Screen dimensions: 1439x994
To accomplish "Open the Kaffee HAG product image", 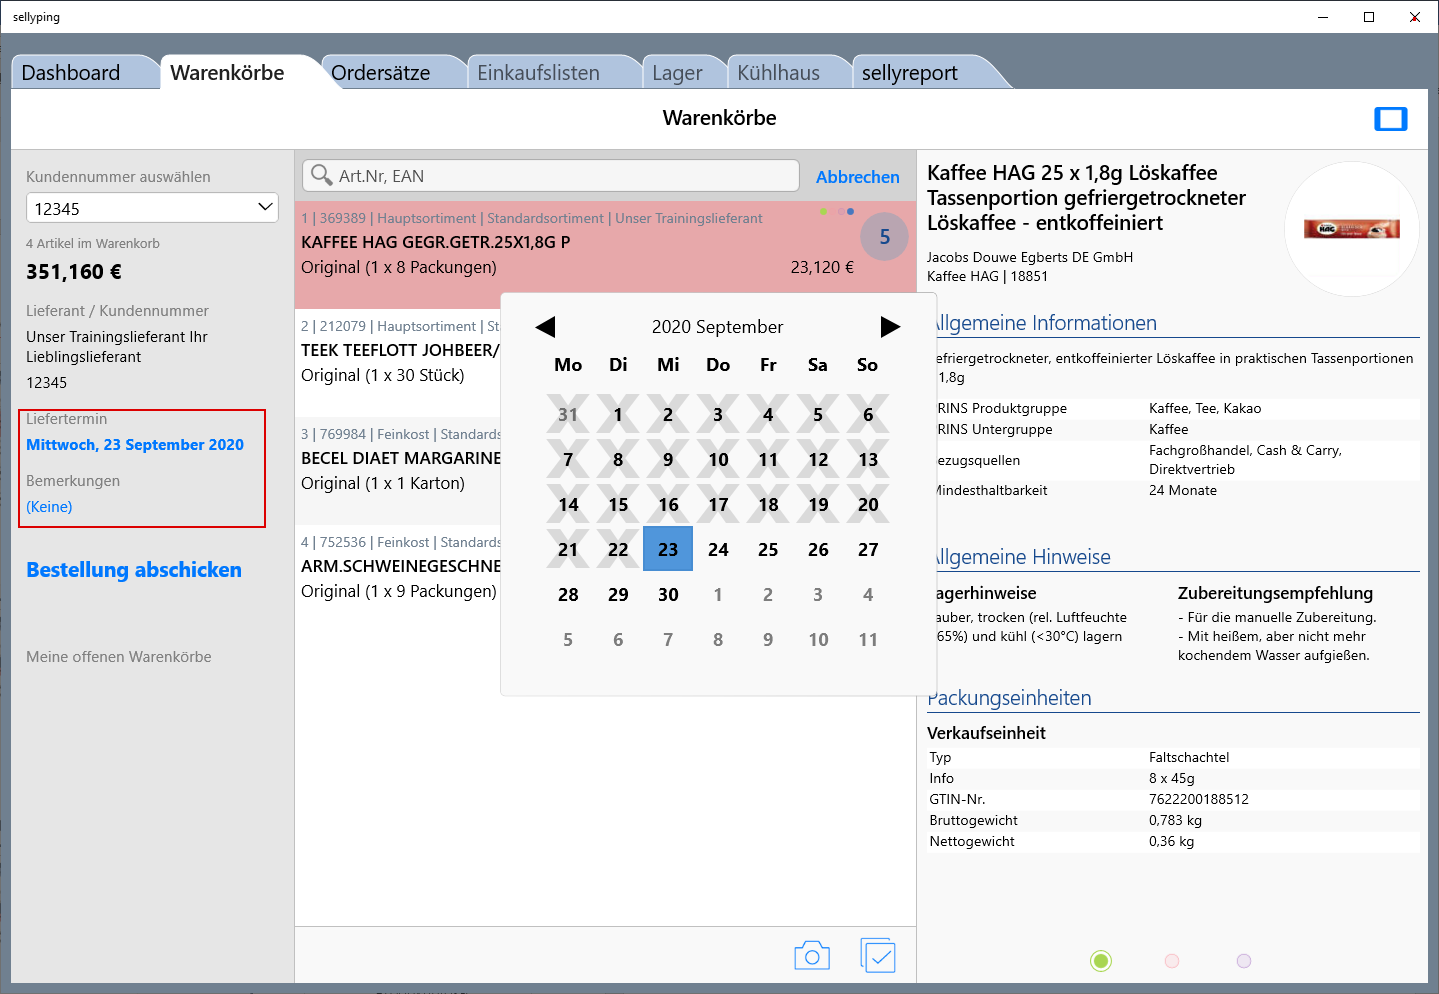I will 1351,229.
